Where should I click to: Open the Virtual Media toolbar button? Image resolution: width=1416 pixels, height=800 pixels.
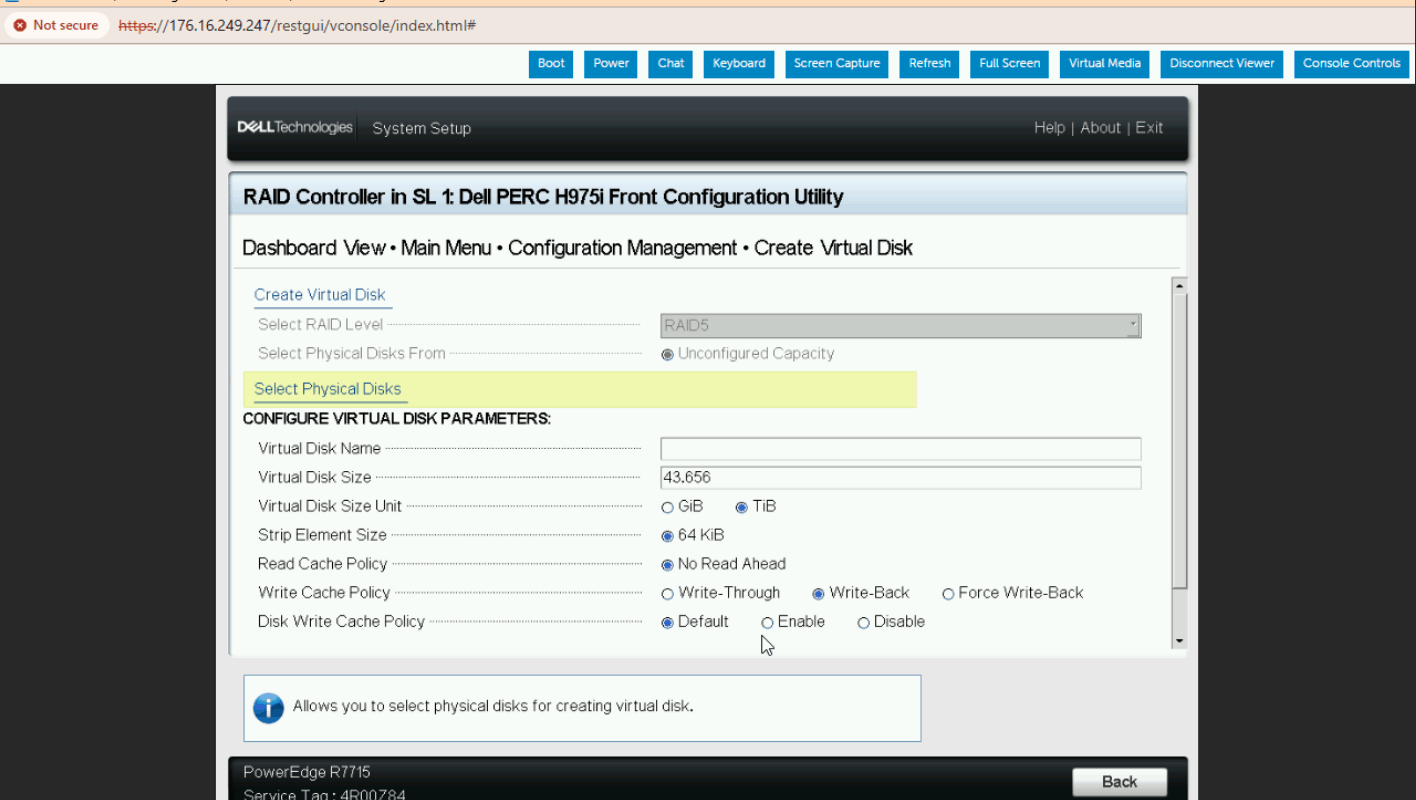point(1104,63)
